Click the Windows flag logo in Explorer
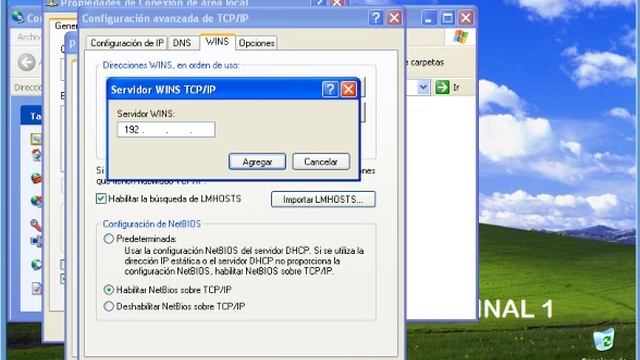The width and height of the screenshot is (640, 360). pos(460,37)
